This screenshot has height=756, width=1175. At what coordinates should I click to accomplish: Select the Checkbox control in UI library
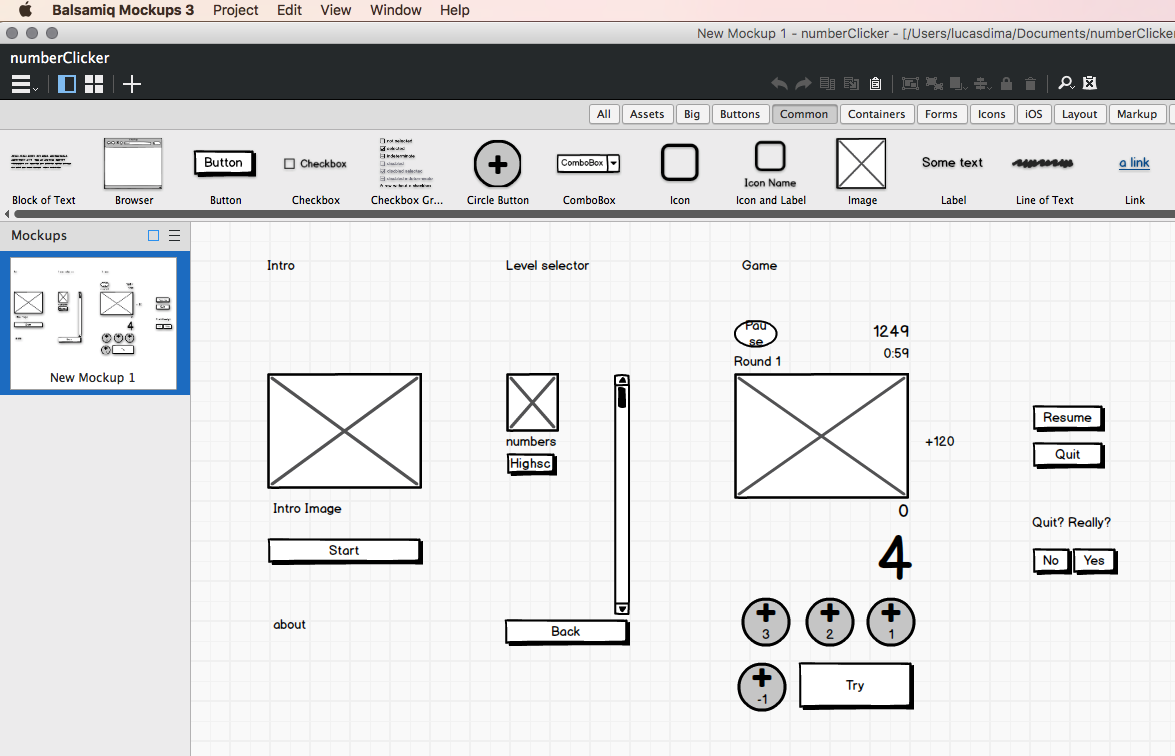point(315,164)
